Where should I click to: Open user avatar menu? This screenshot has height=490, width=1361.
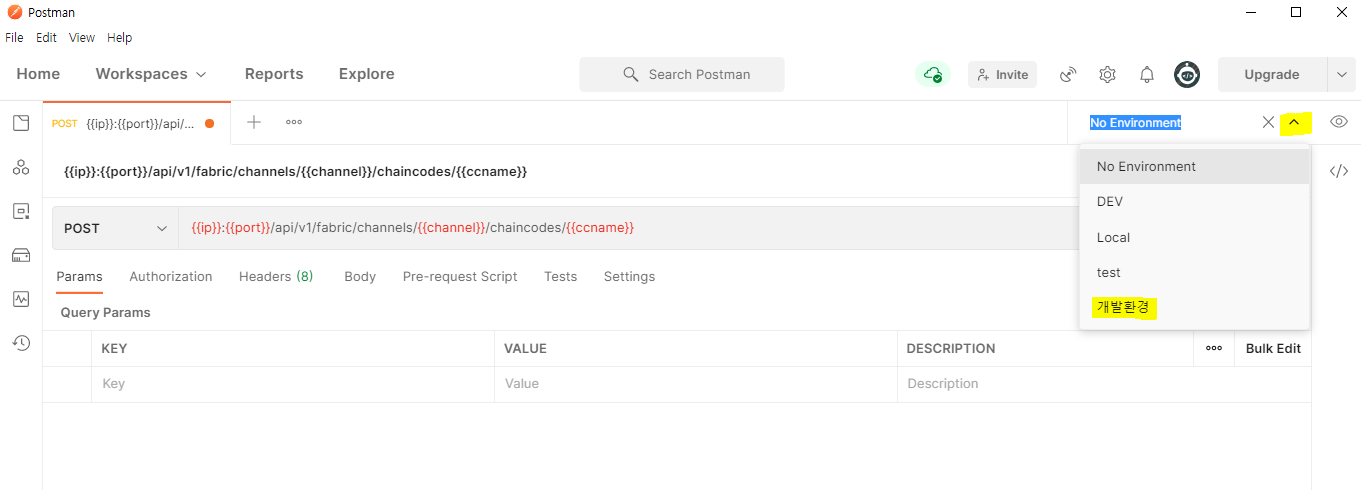[1187, 74]
